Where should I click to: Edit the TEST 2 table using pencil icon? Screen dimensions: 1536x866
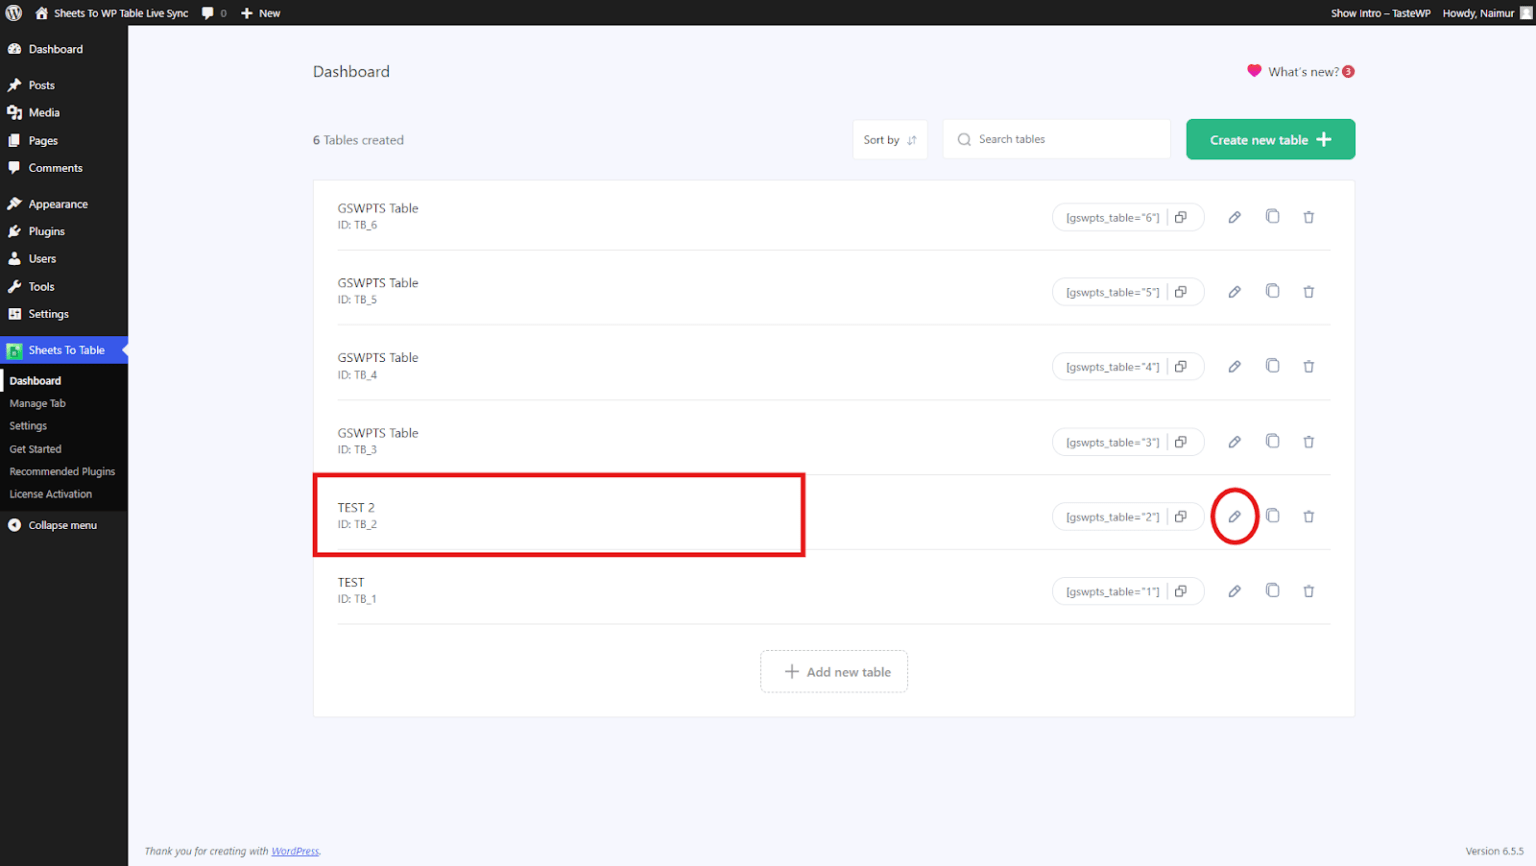coord(1235,516)
